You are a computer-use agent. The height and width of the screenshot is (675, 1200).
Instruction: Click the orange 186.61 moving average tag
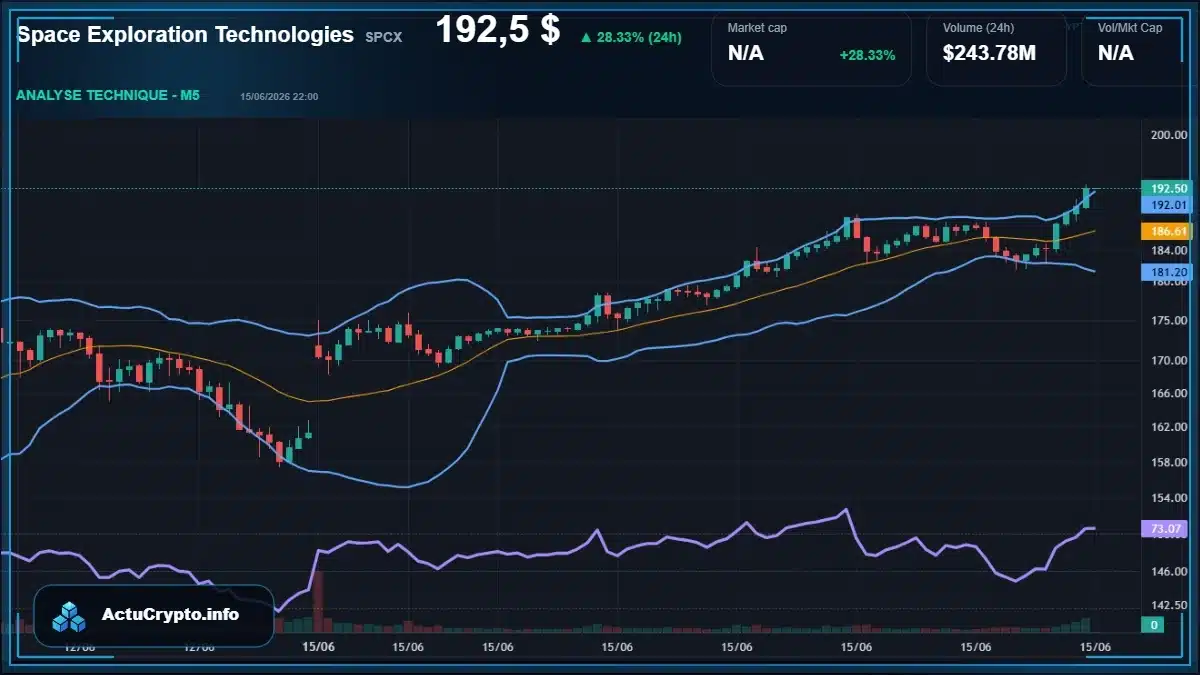pos(1168,231)
